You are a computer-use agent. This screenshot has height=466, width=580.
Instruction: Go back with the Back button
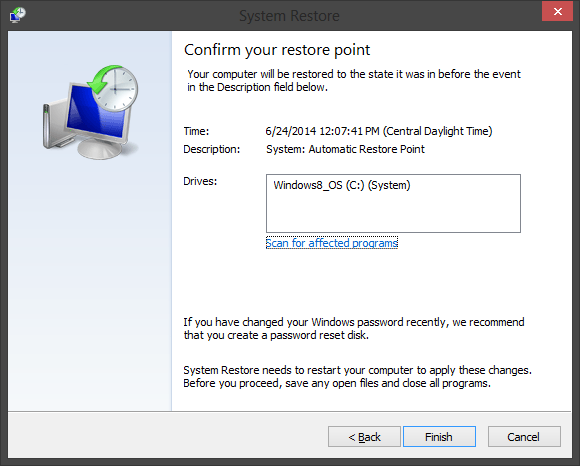tap(364, 437)
